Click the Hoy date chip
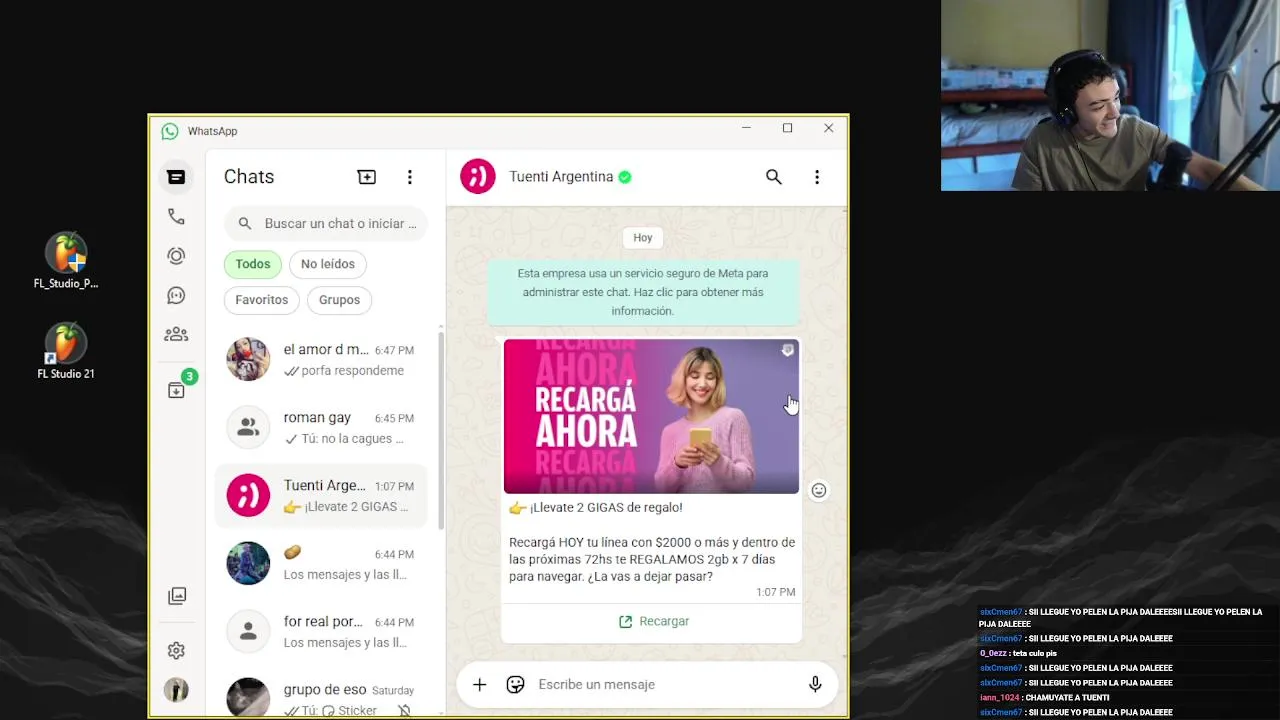This screenshot has width=1280, height=720. 643,238
